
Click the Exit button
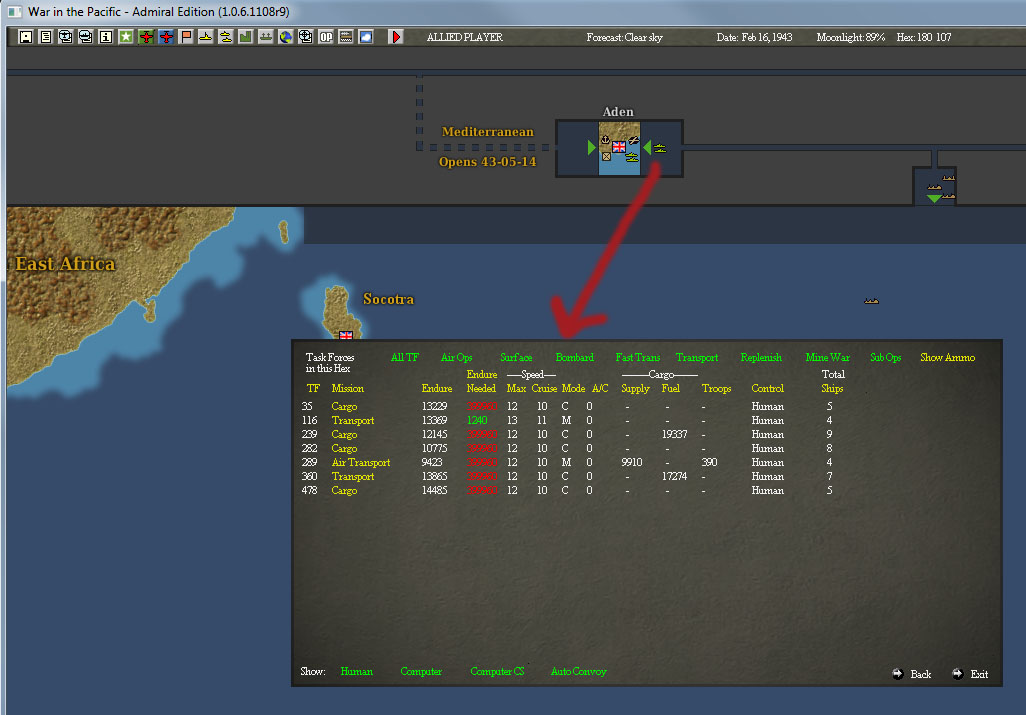point(970,674)
